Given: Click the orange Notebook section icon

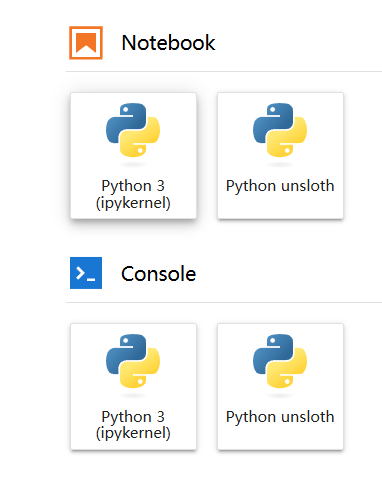Looking at the screenshot, I should (86, 43).
